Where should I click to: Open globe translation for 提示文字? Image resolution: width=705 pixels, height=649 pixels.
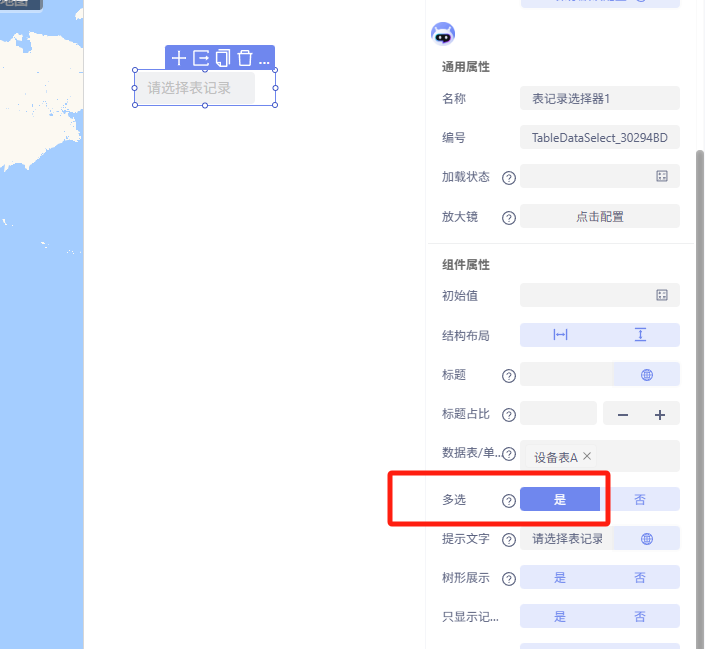click(647, 538)
